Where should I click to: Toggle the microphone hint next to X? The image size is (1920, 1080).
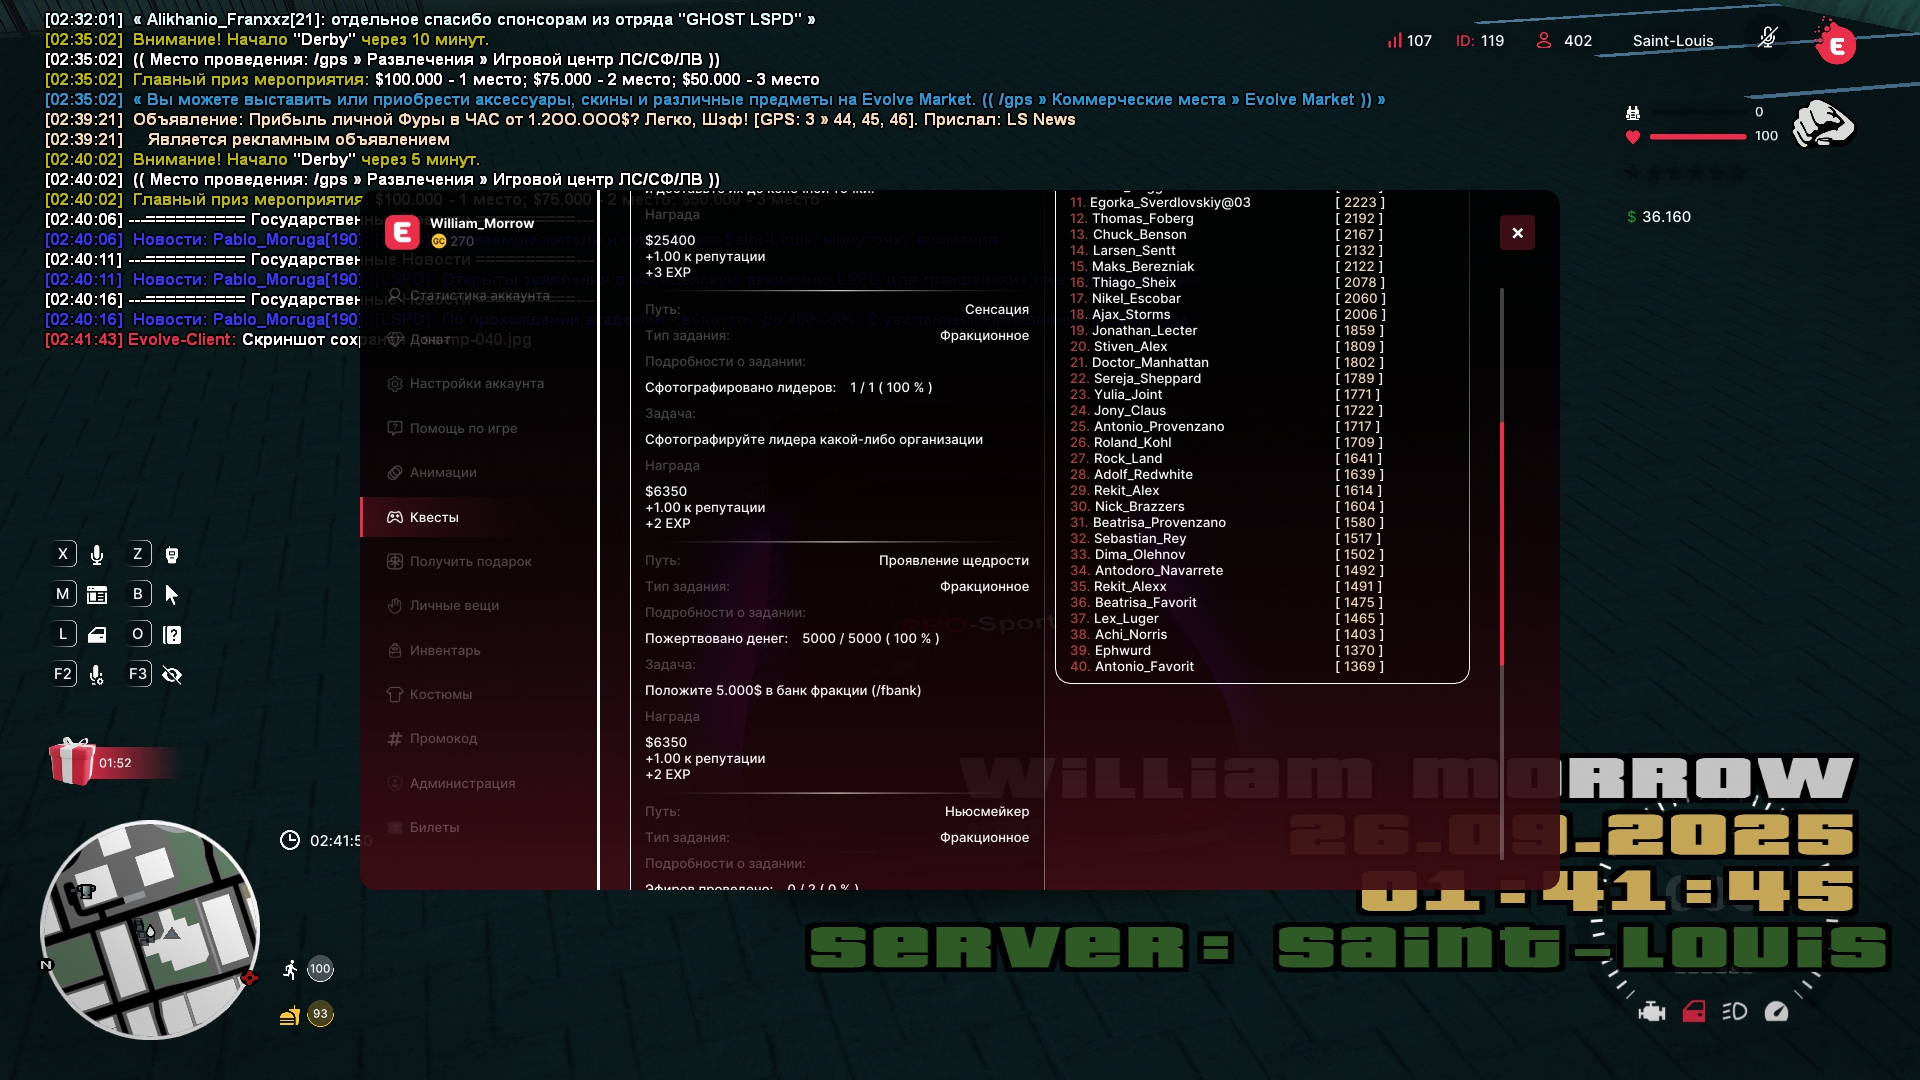click(x=97, y=555)
